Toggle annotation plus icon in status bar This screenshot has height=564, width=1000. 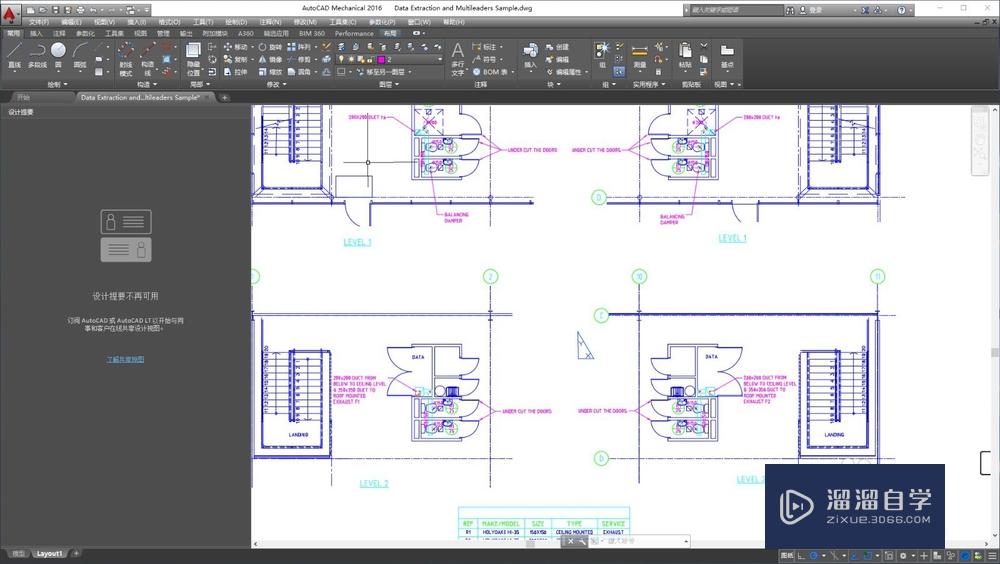tap(923, 556)
